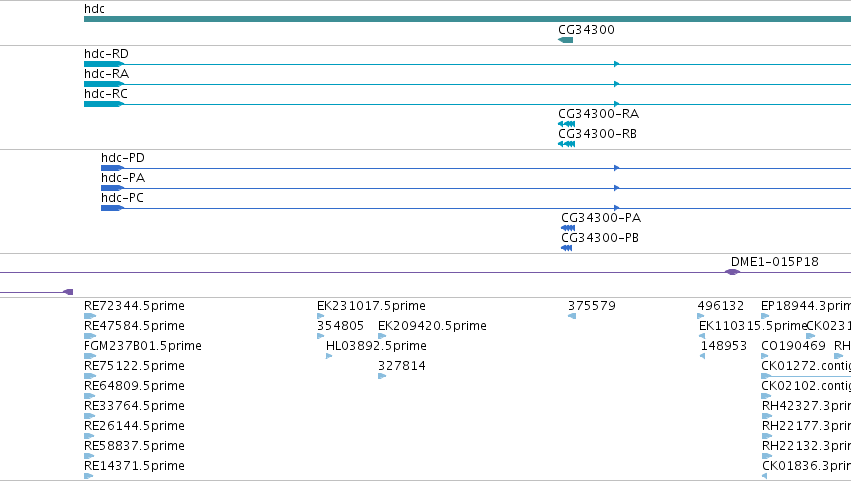
Task: Select EP18944.3prime EST
Action: pyautogui.click(x=765, y=316)
